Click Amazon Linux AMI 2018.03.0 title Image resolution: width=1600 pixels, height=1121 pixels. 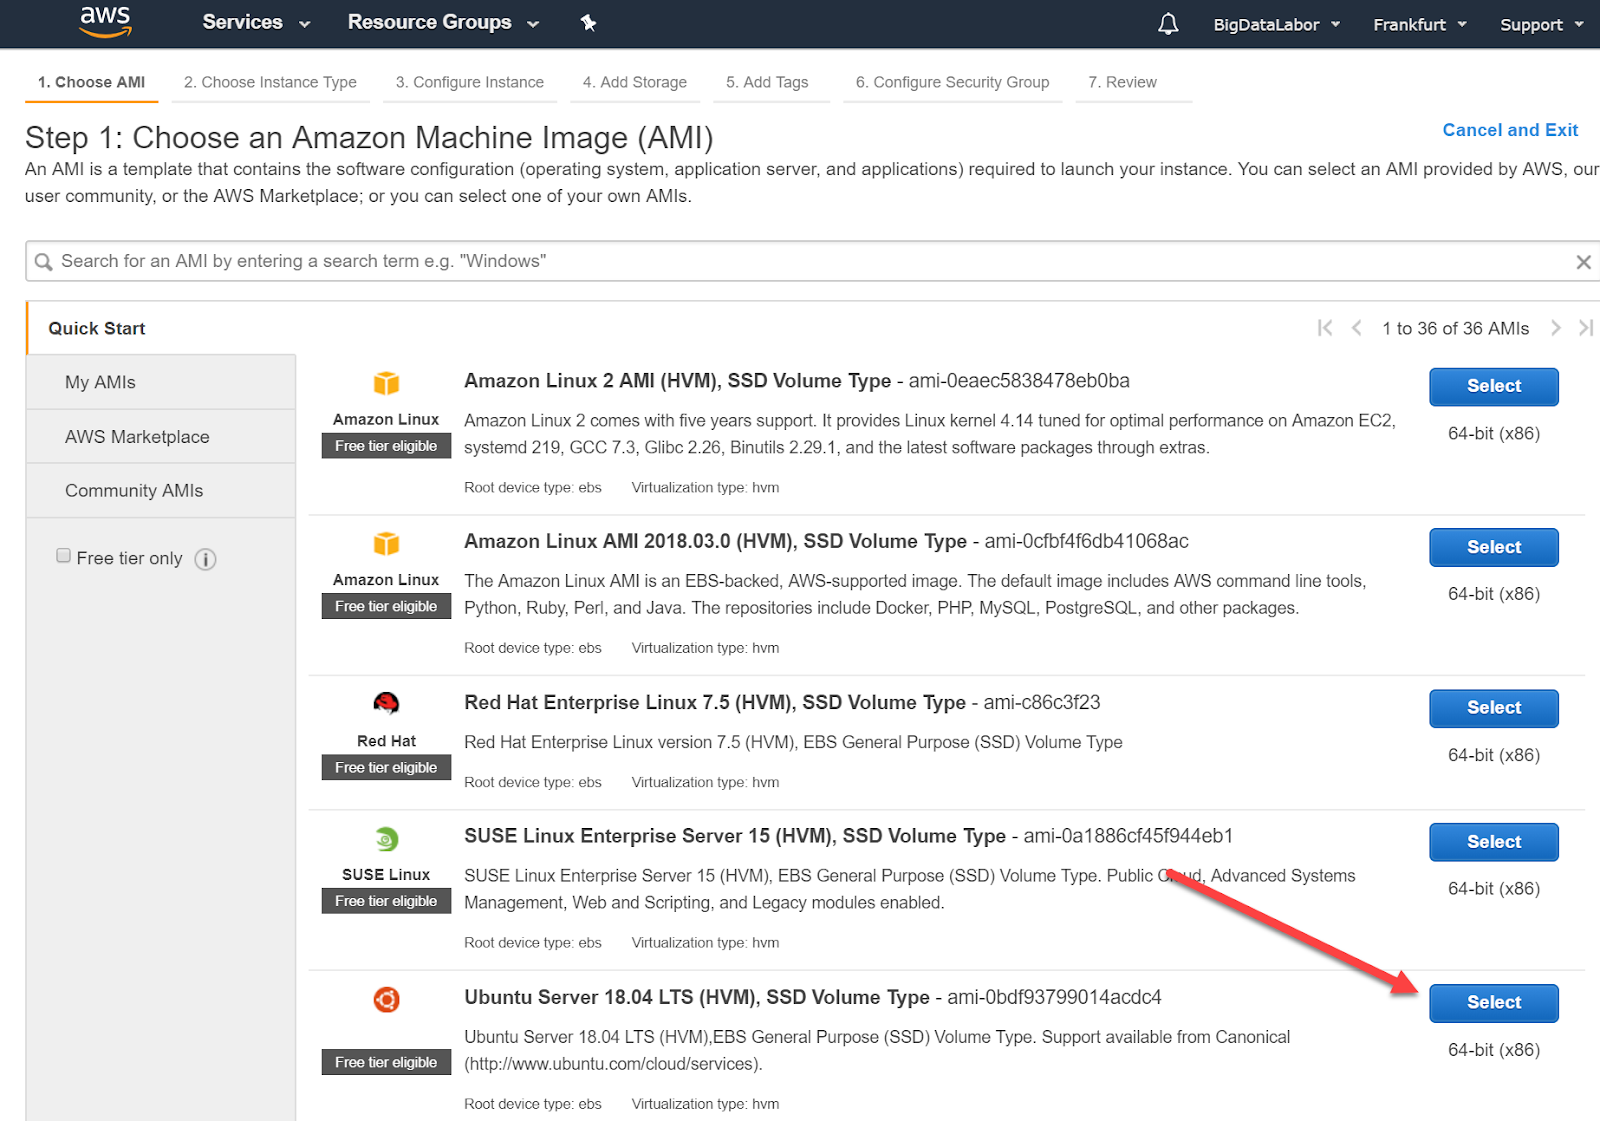click(715, 541)
